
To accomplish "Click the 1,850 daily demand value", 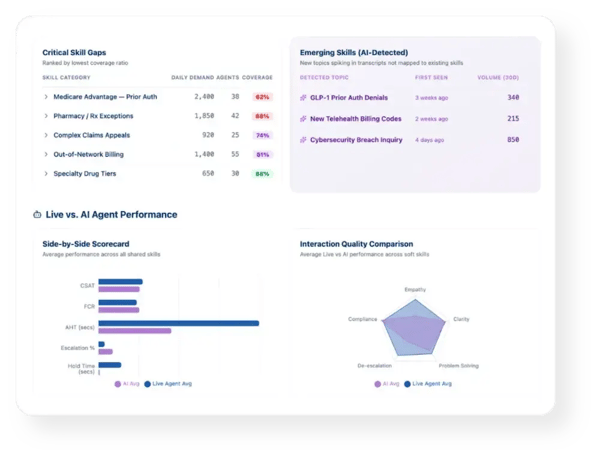I will click(x=204, y=116).
